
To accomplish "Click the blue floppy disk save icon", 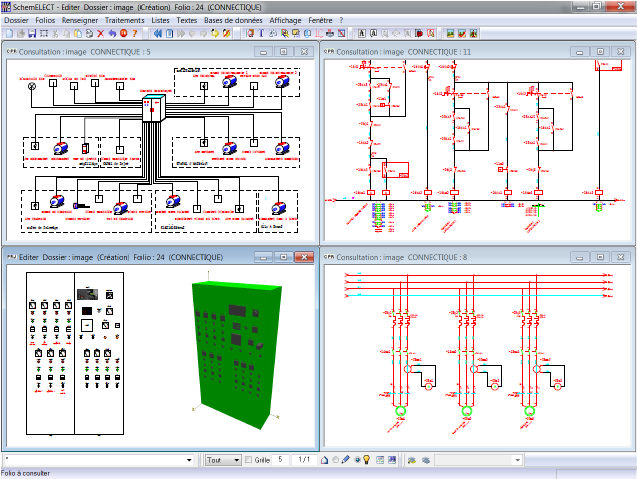I will coord(32,33).
